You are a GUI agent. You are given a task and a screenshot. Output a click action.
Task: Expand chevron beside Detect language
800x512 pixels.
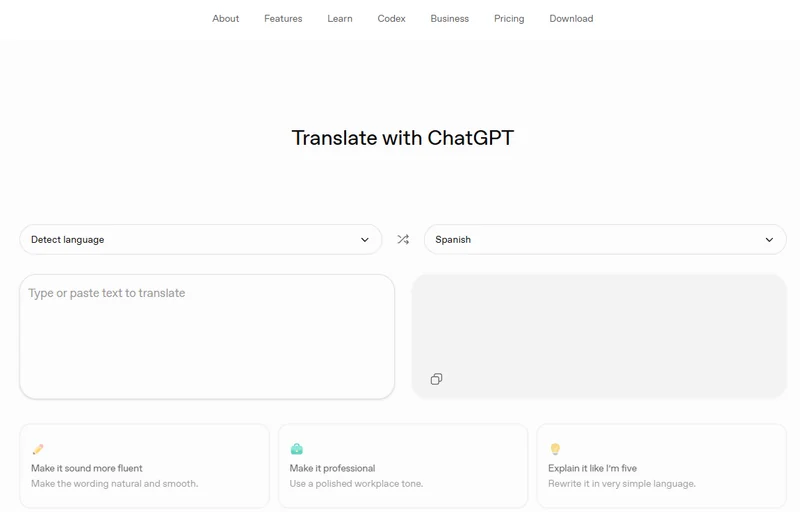click(x=365, y=240)
